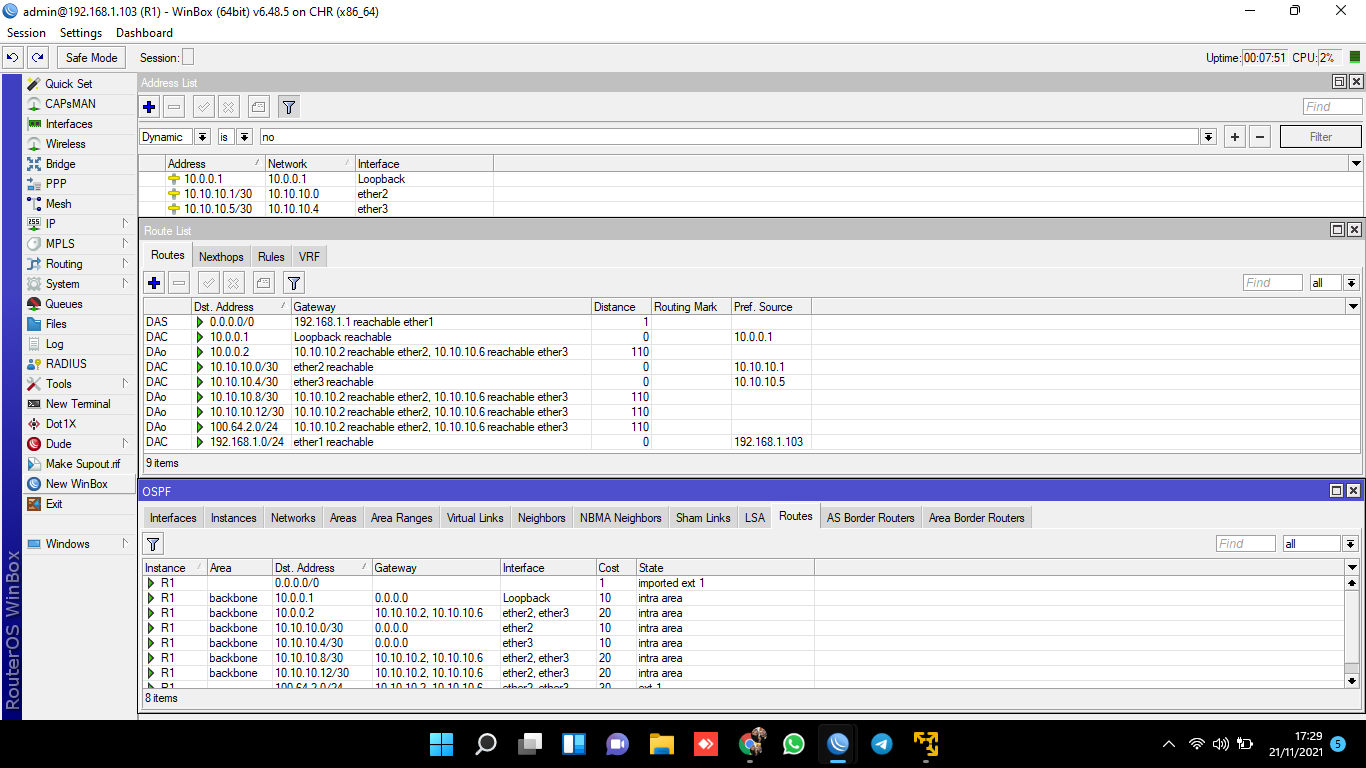Toggle the Safe Mode button
This screenshot has height=768, width=1366.
pos(91,58)
